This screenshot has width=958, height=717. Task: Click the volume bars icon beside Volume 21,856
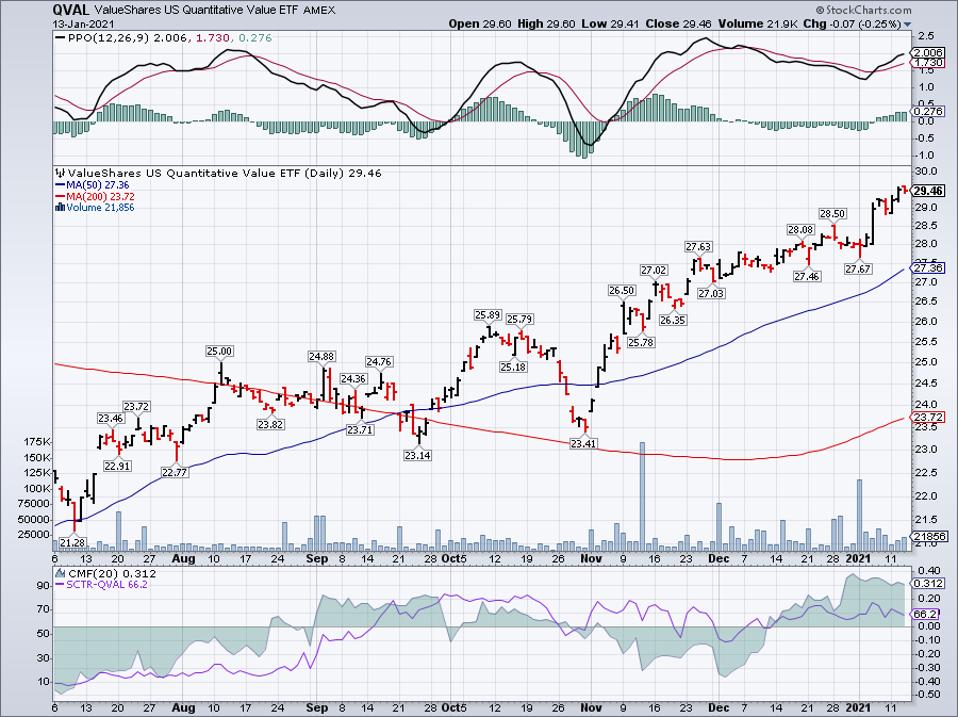coord(60,208)
